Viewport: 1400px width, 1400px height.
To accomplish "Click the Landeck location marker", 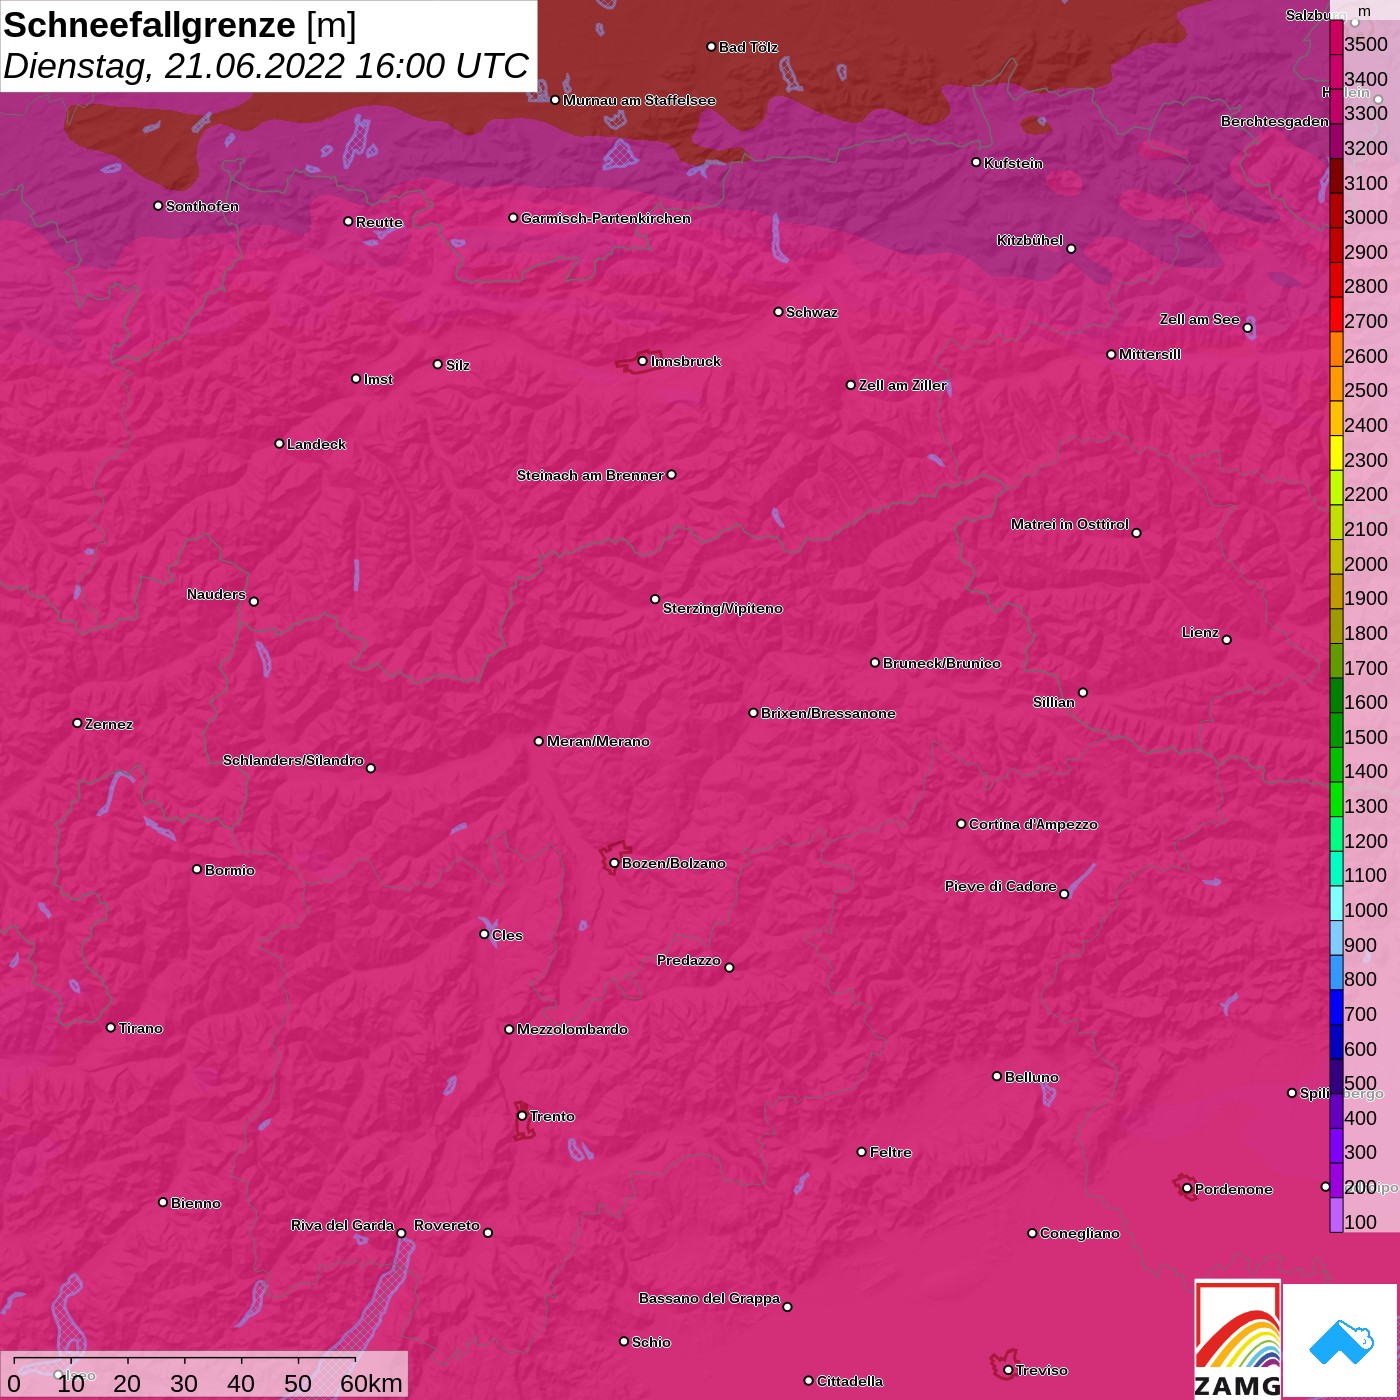I will click(x=279, y=444).
